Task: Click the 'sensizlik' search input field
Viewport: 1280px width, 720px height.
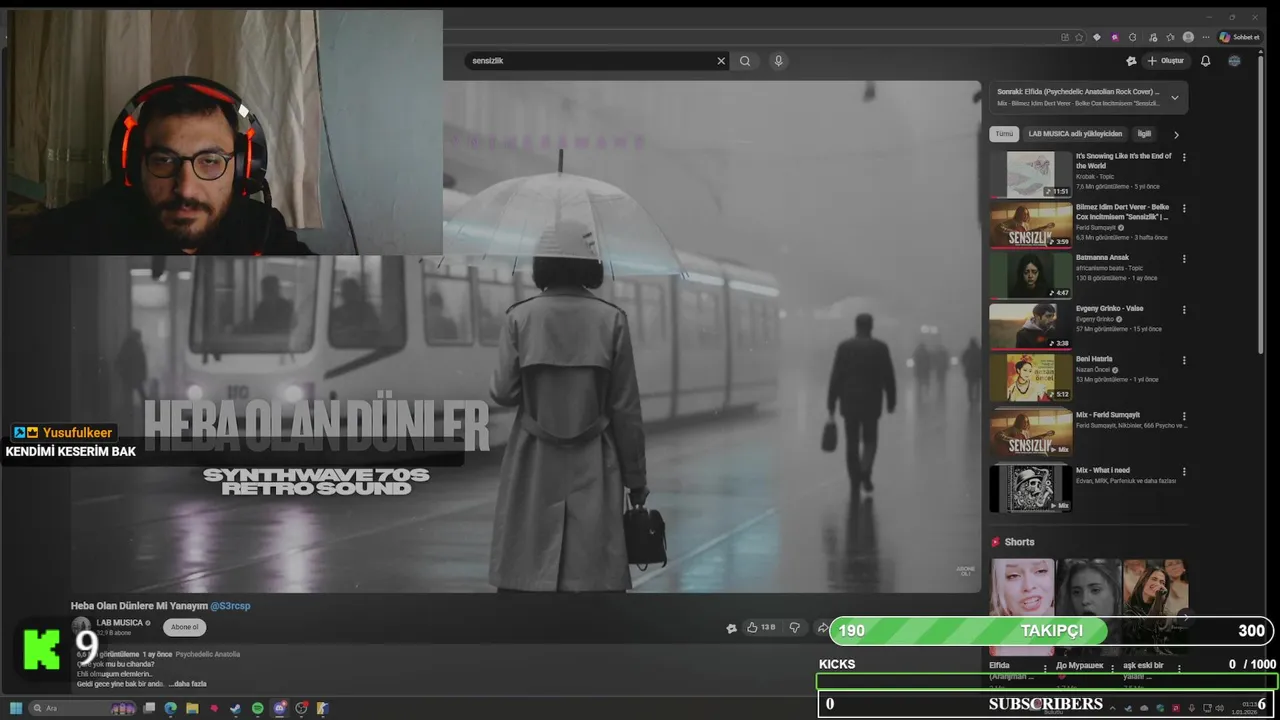Action: point(590,61)
